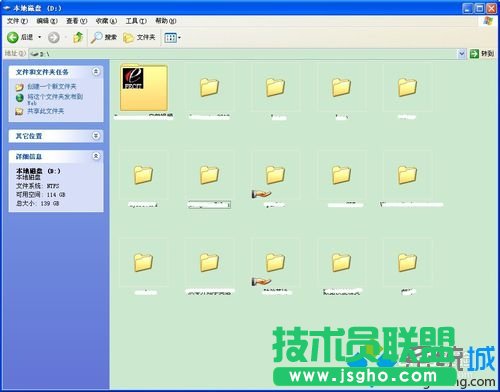Expand the address bar dropdown list
Screen dimensions: 500x392
tap(462, 54)
